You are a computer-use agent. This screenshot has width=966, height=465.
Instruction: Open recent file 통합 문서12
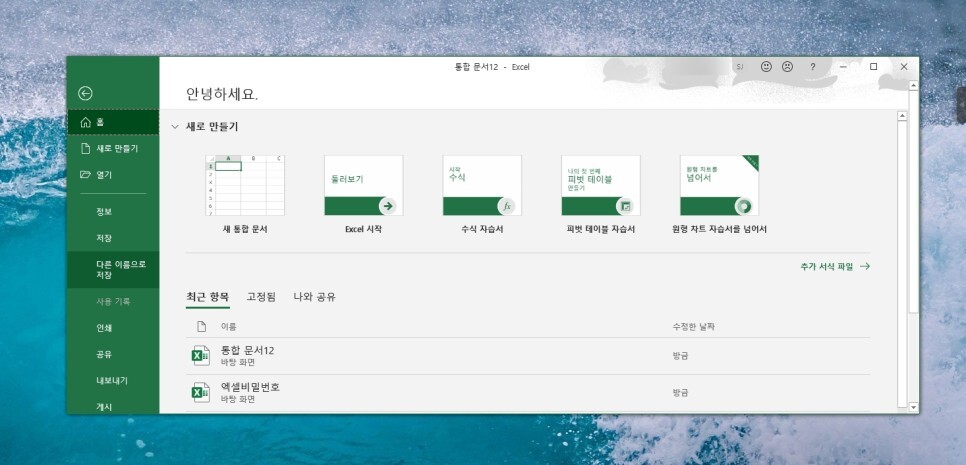coord(528,356)
